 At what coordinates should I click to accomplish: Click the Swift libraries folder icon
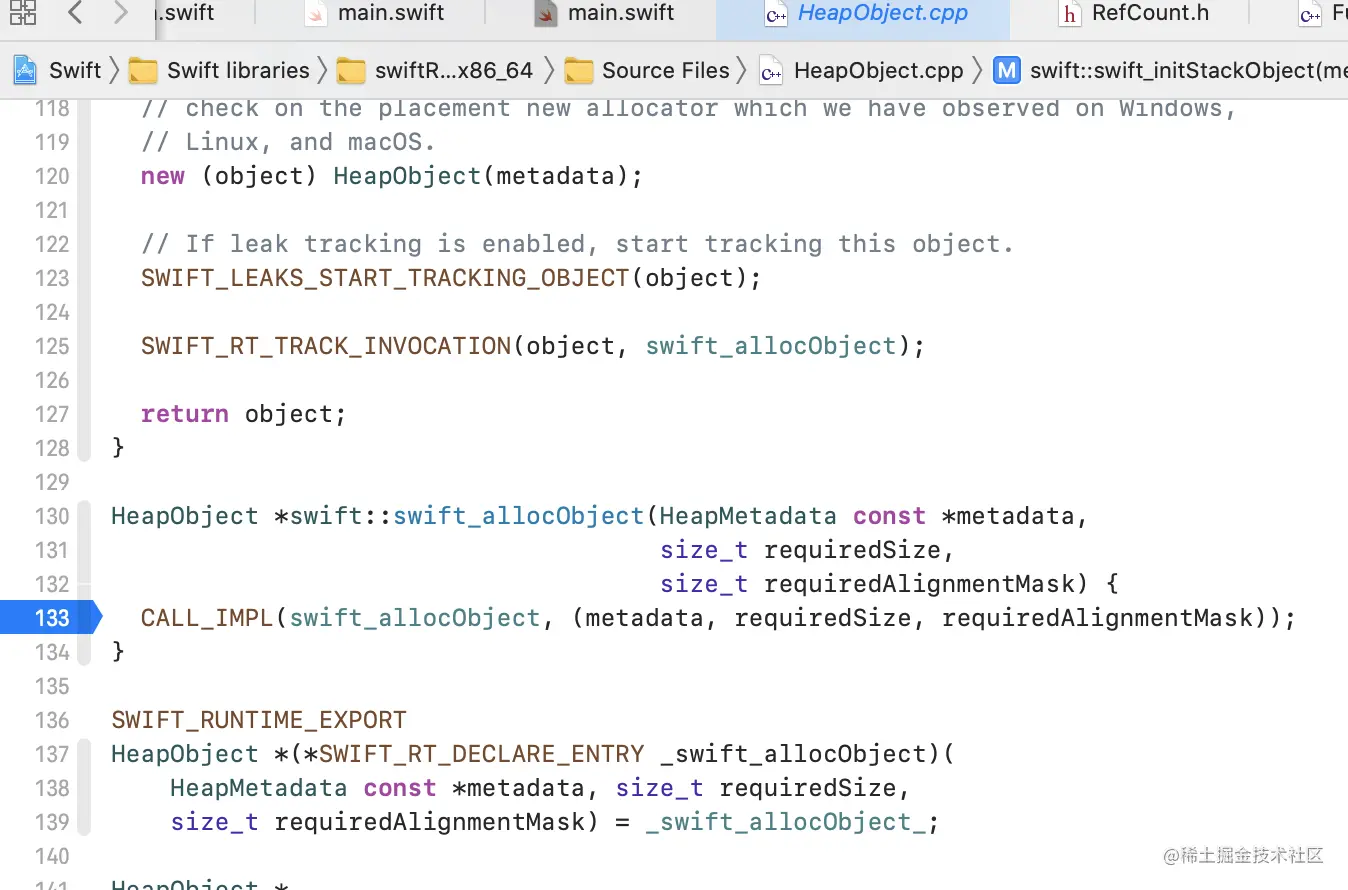pyautogui.click(x=144, y=71)
